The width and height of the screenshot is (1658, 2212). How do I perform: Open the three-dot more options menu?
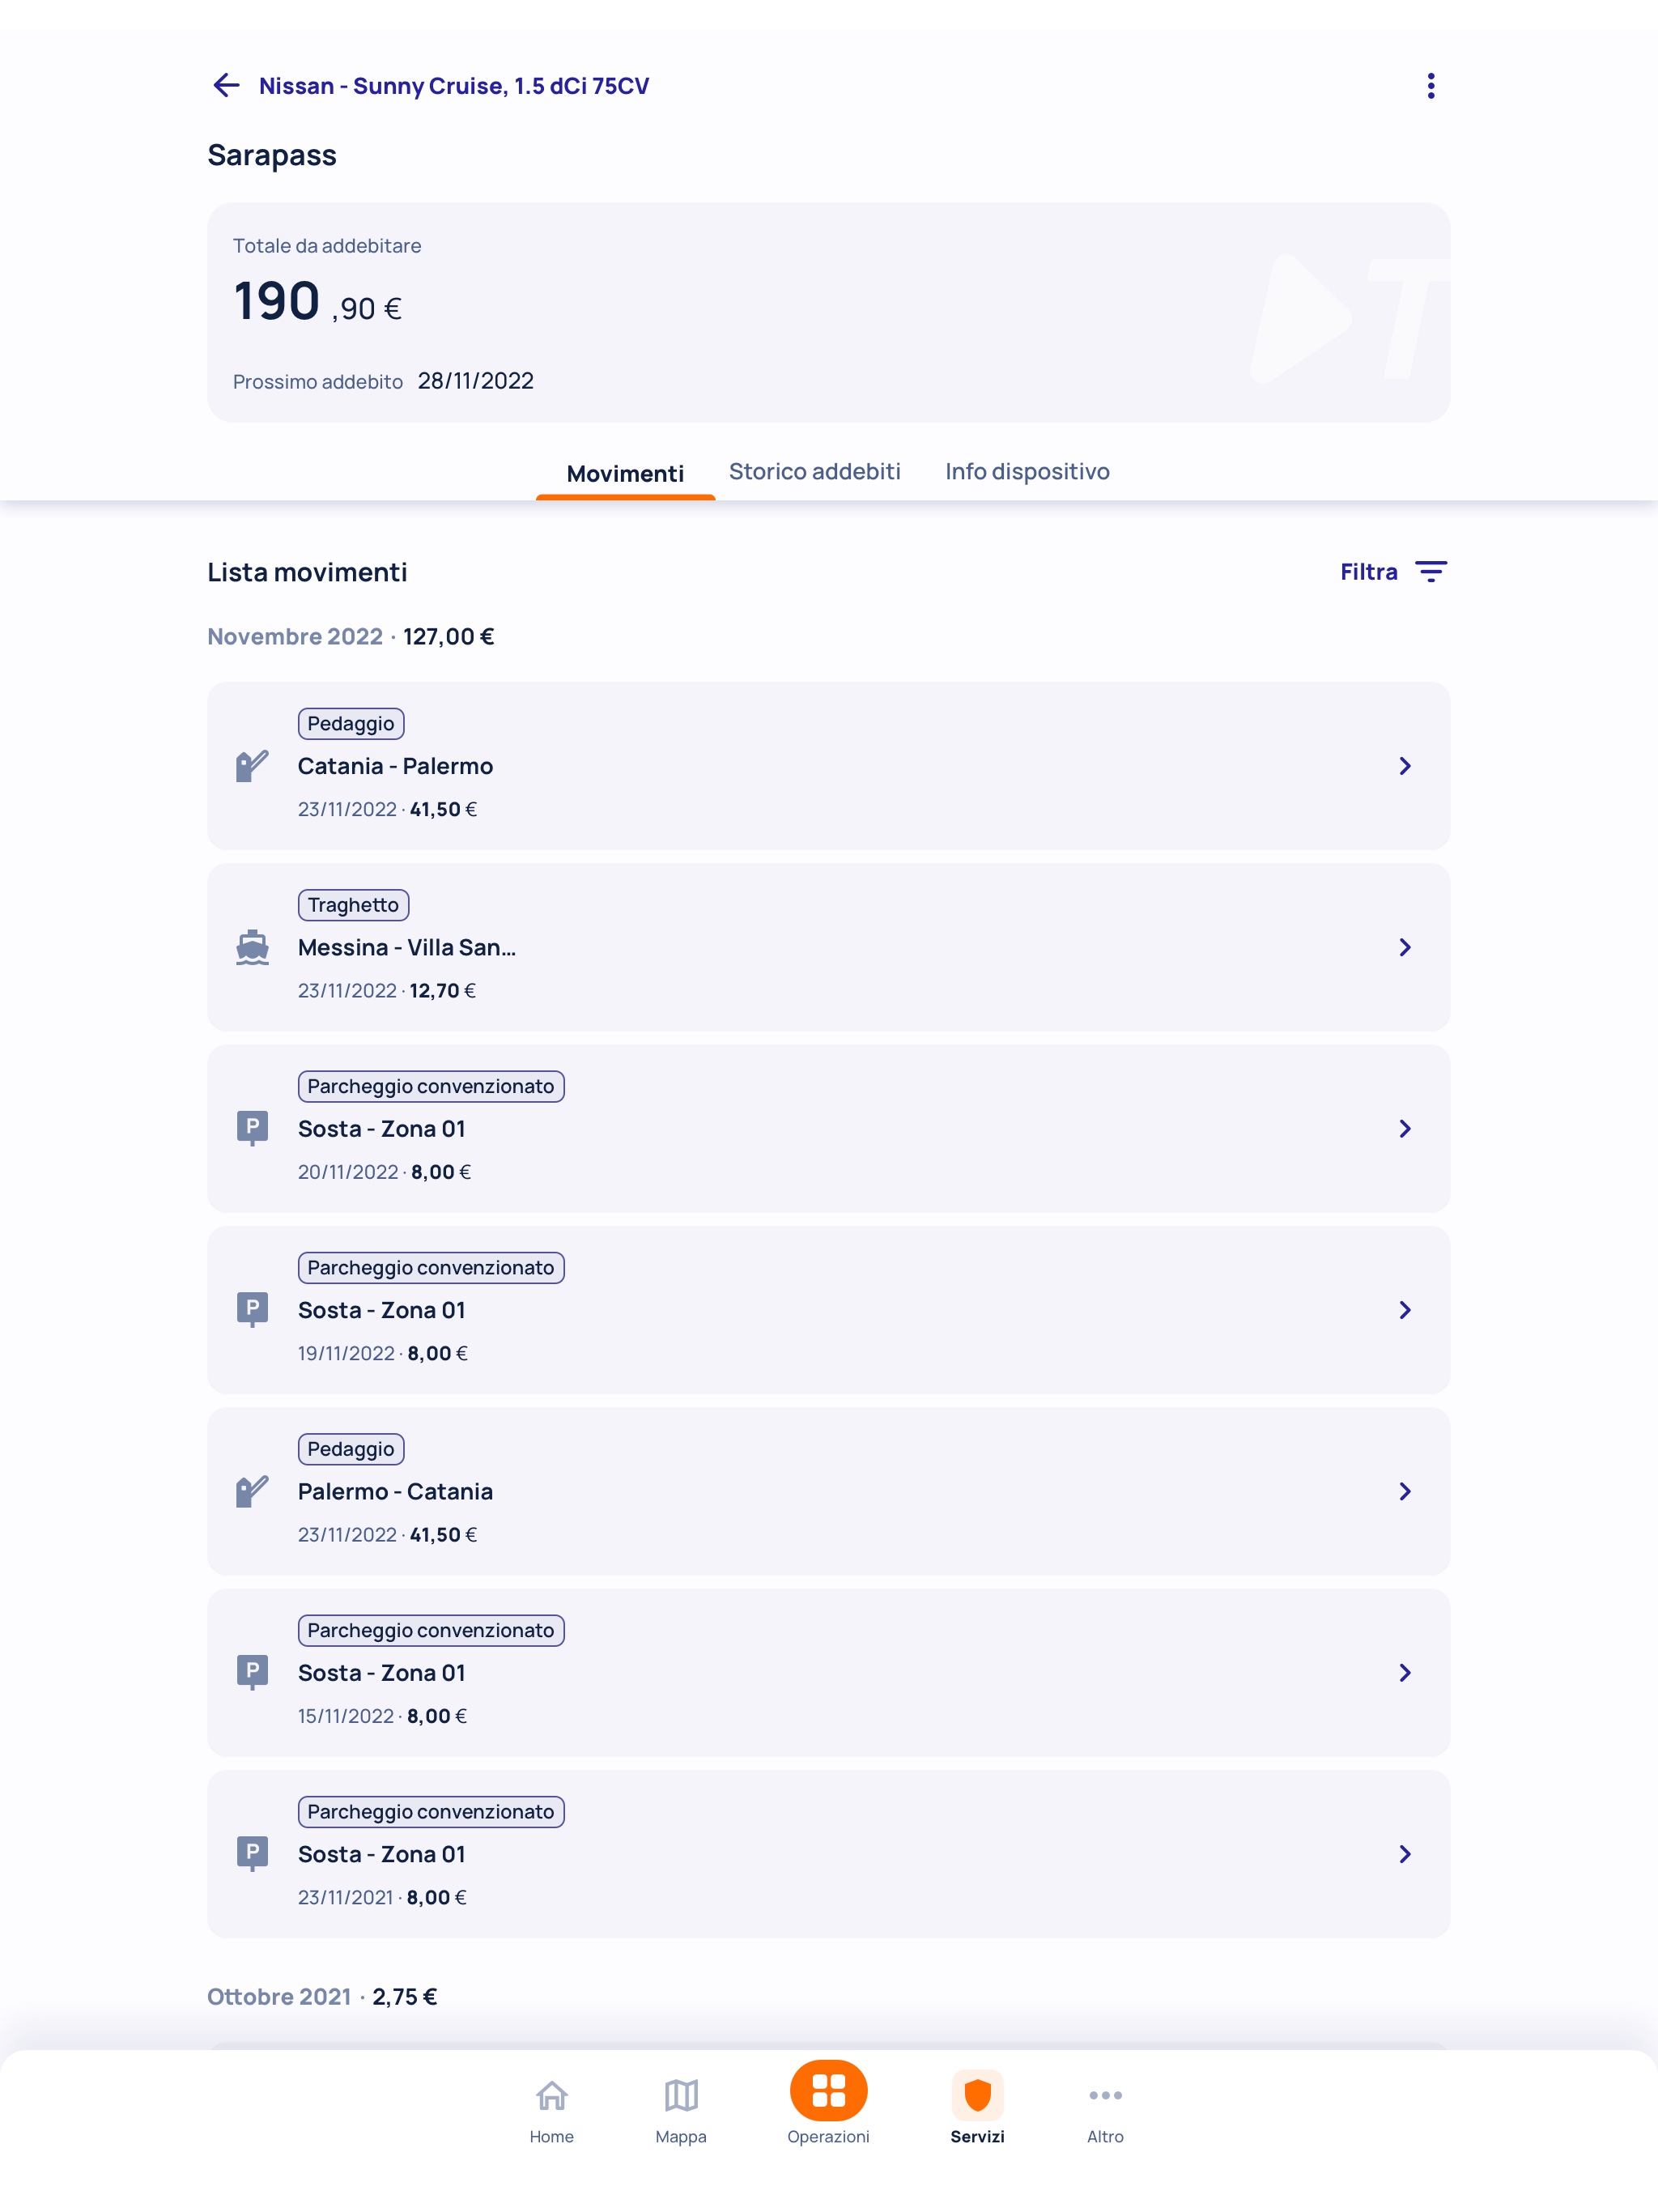click(1430, 86)
